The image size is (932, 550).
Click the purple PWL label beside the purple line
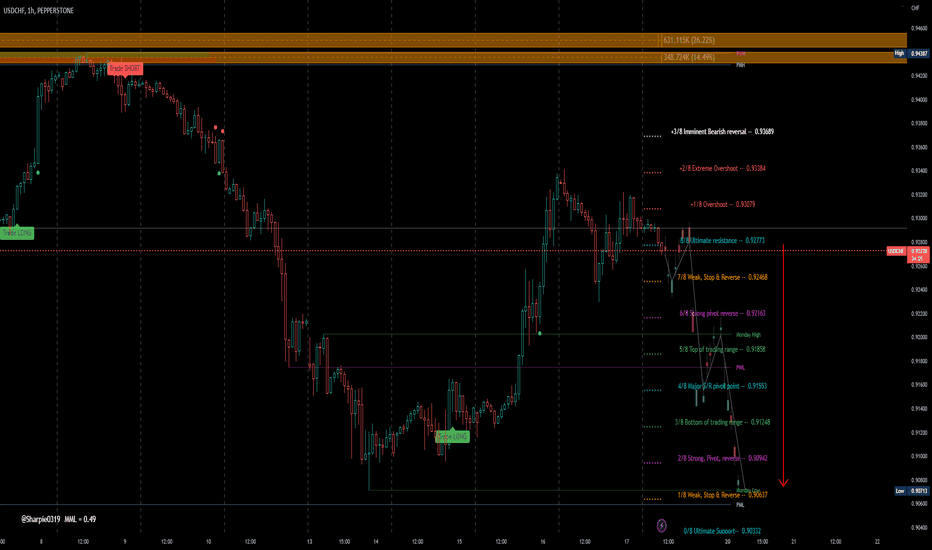click(741, 367)
